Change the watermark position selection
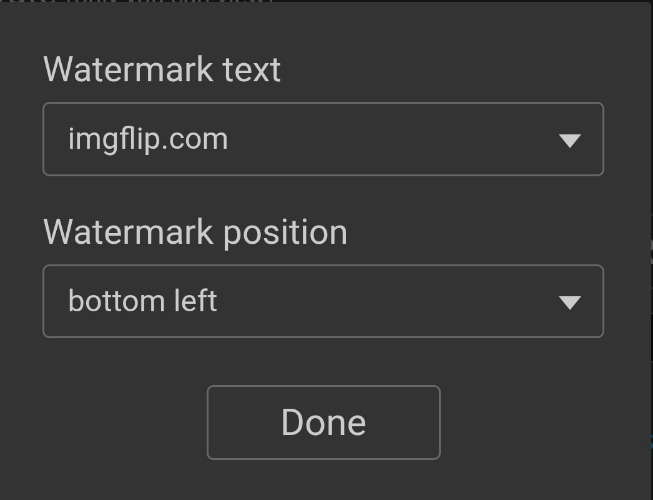The height and width of the screenshot is (500, 653). 323,301
